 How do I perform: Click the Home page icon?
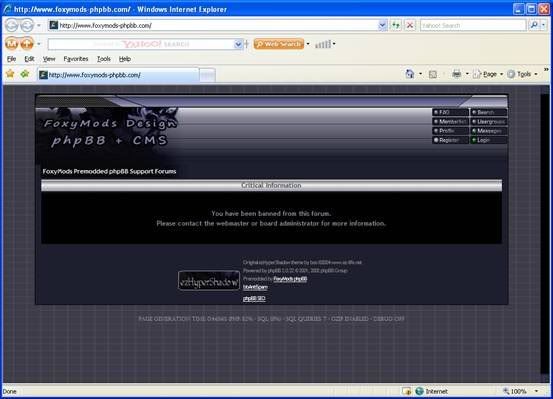(x=409, y=74)
